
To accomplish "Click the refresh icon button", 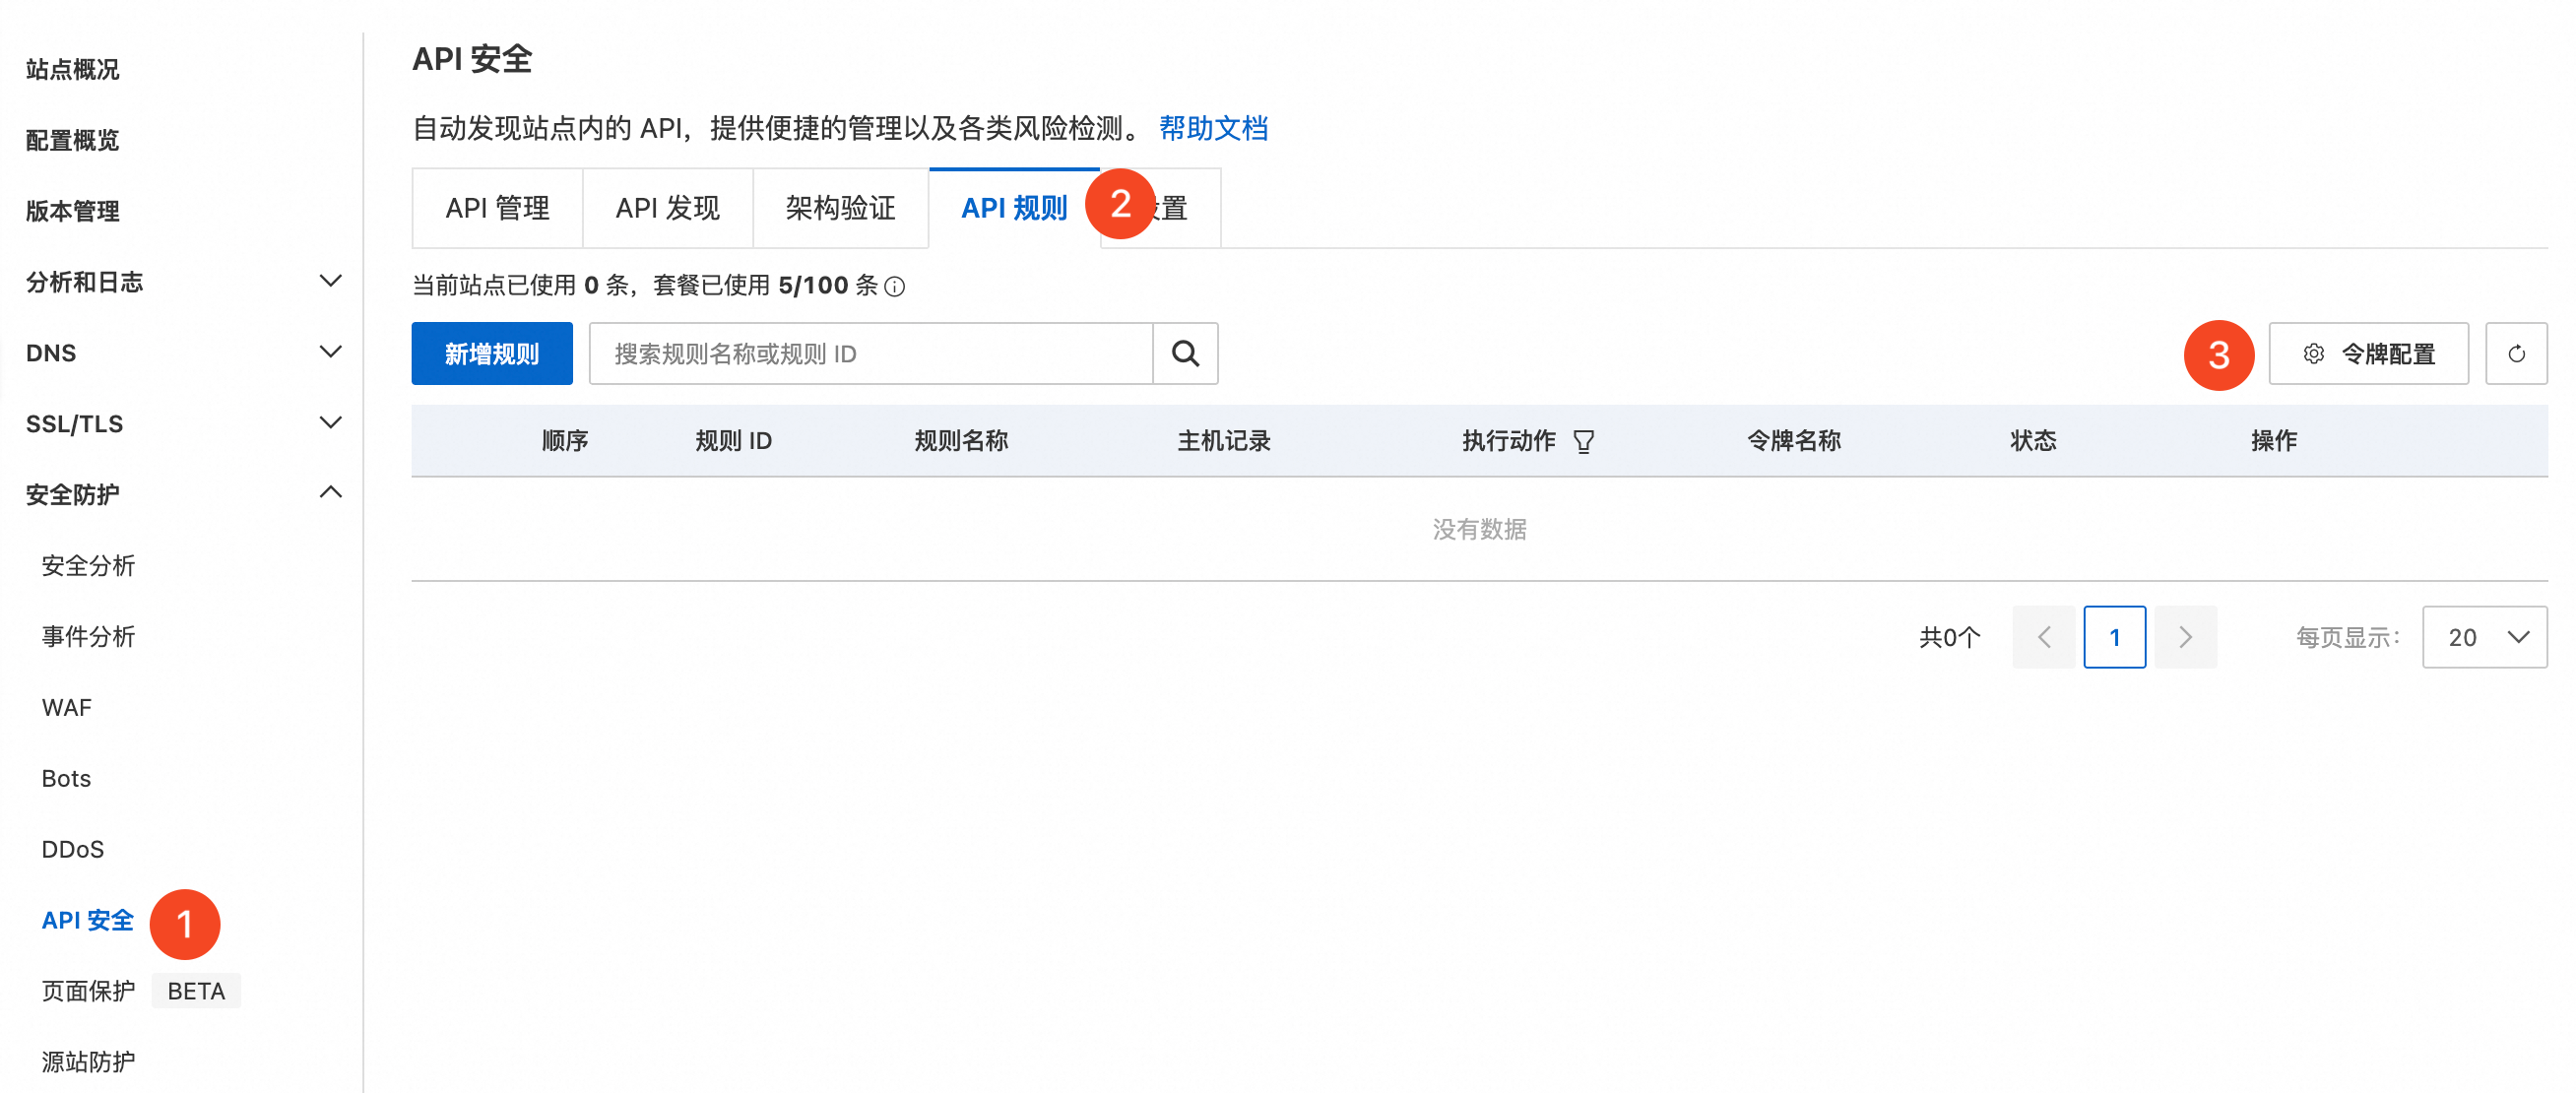I will tap(2515, 353).
